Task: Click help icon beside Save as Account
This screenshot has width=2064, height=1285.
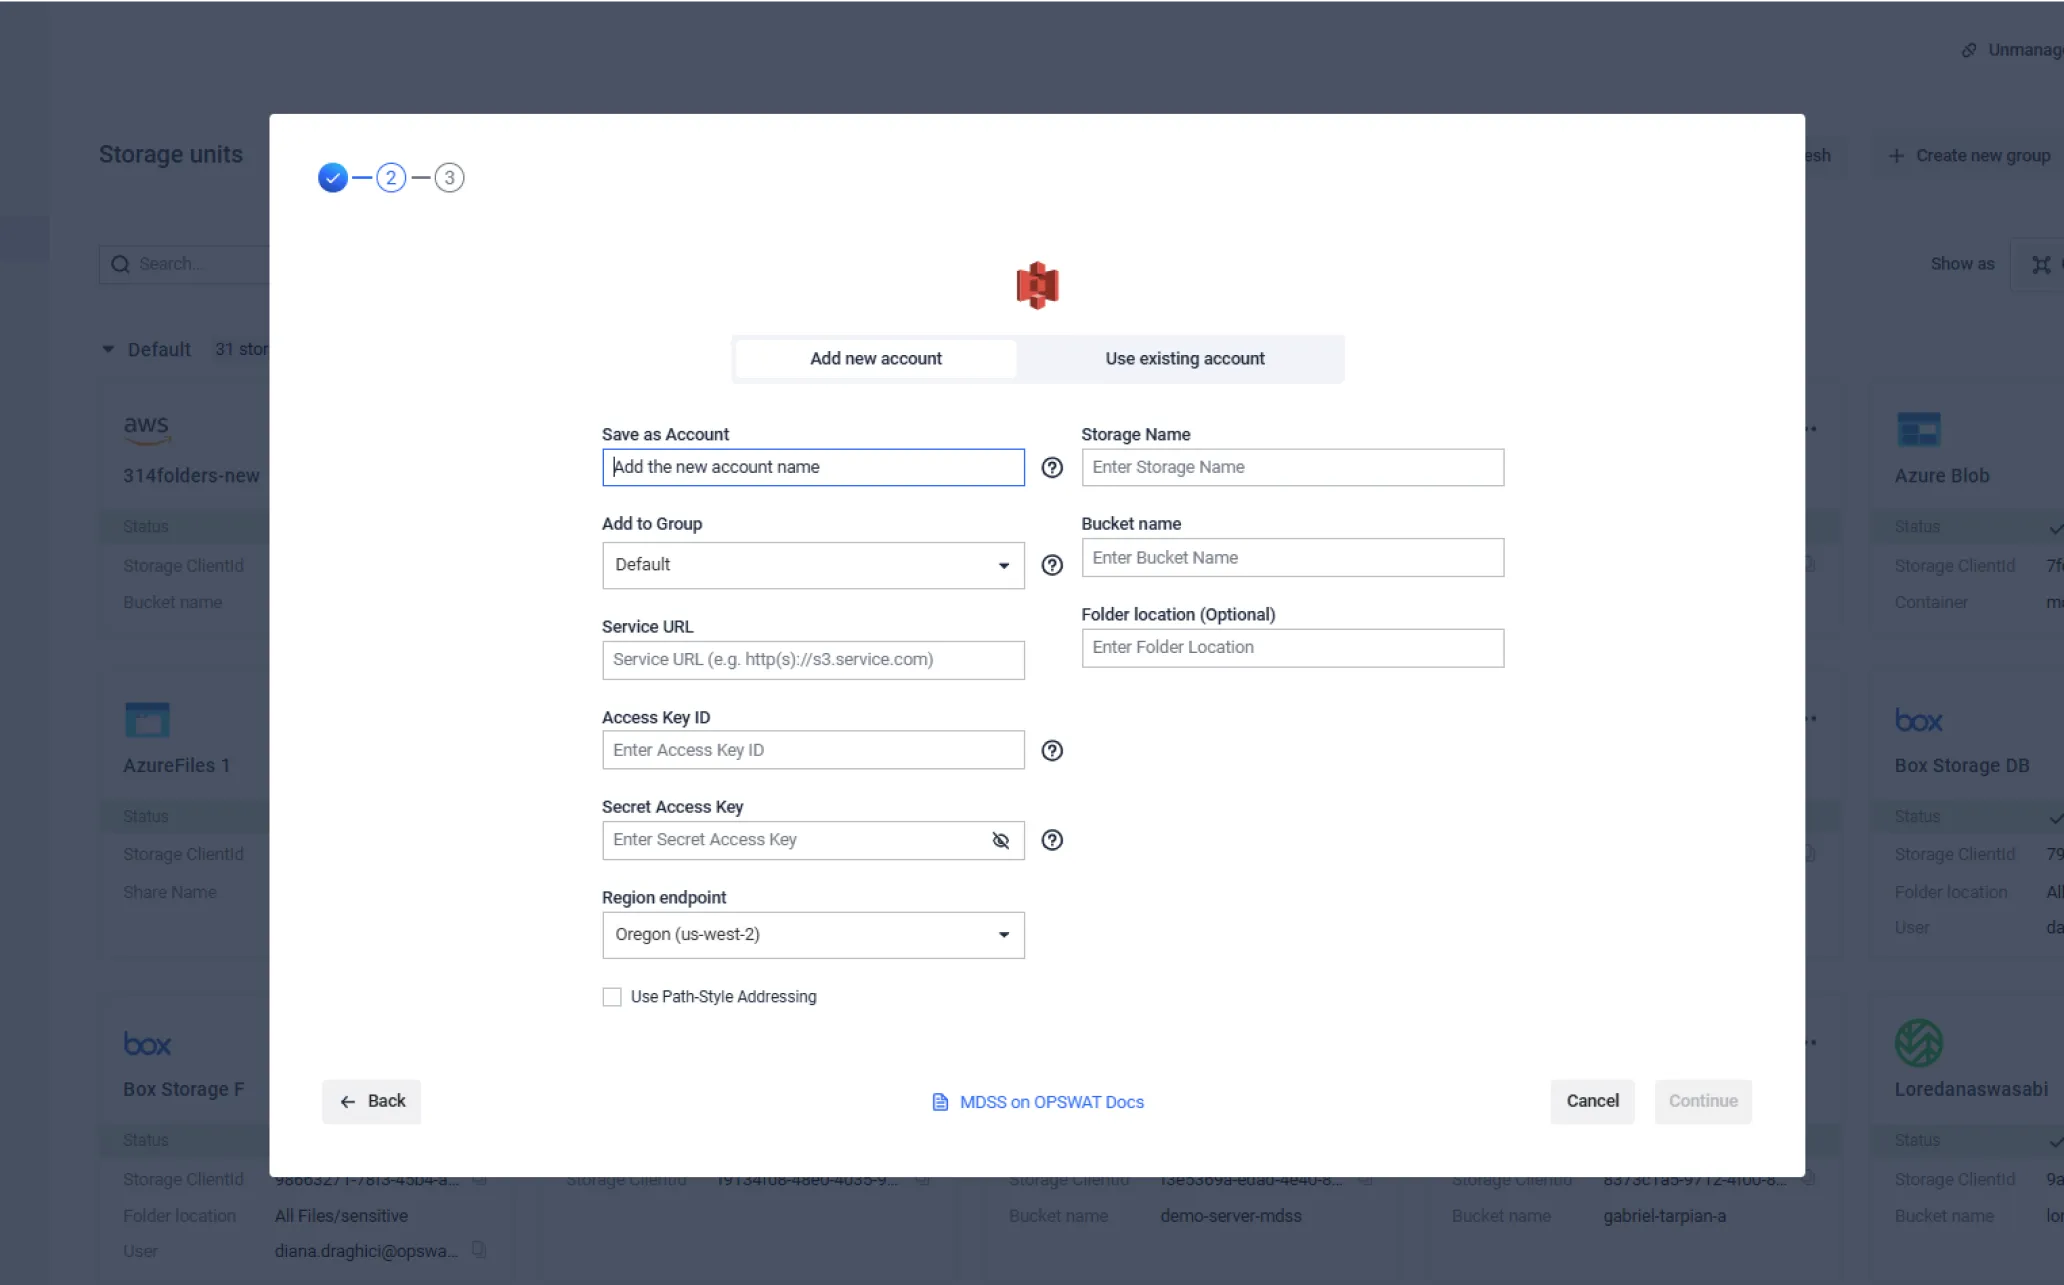Action: click(x=1051, y=467)
